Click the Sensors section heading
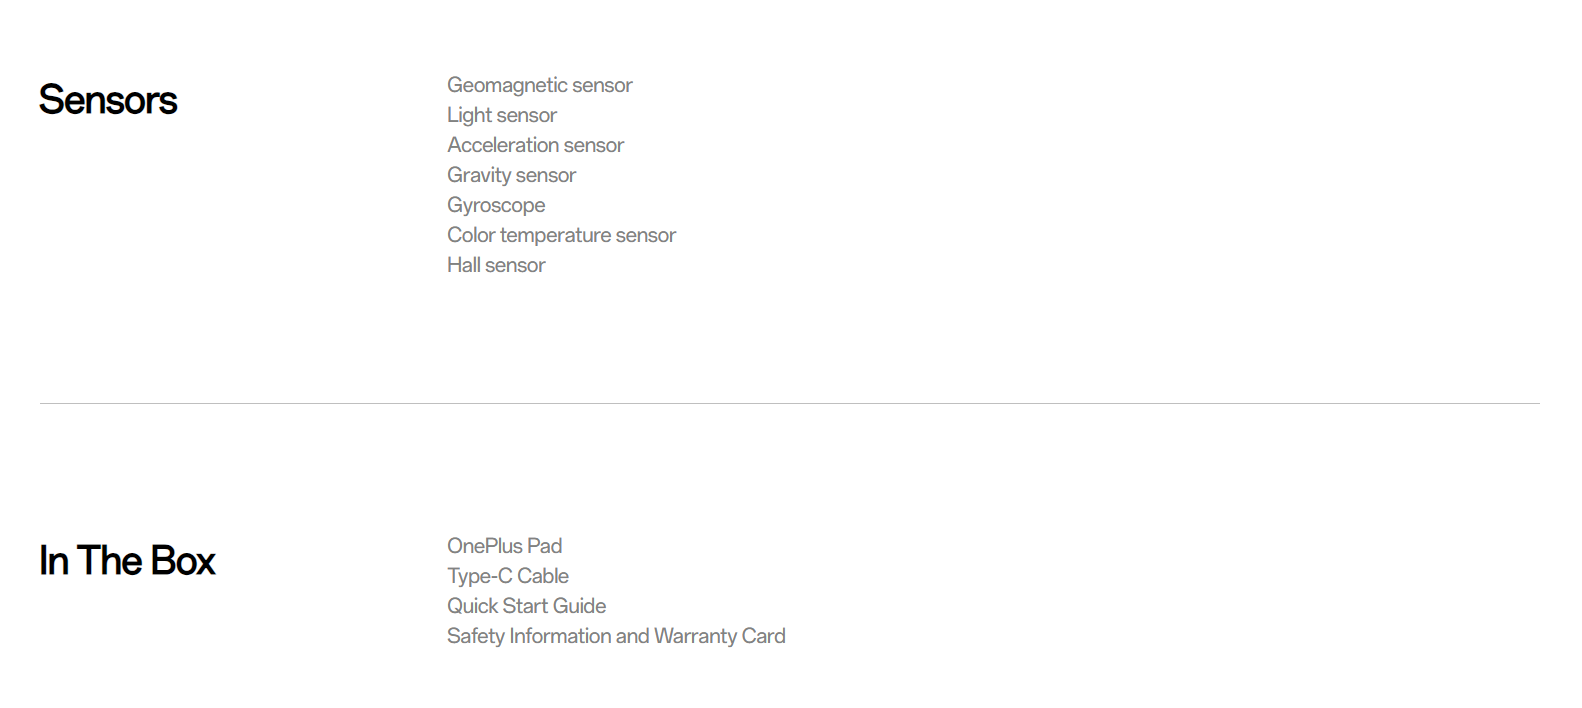This screenshot has width=1582, height=708. point(108,100)
